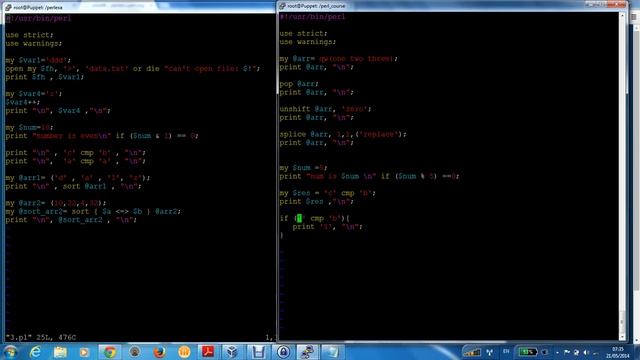This screenshot has height=360, width=640.
Task: Open Windows Explorer folder icon in taskbar
Action: pyautogui.click(x=60, y=352)
